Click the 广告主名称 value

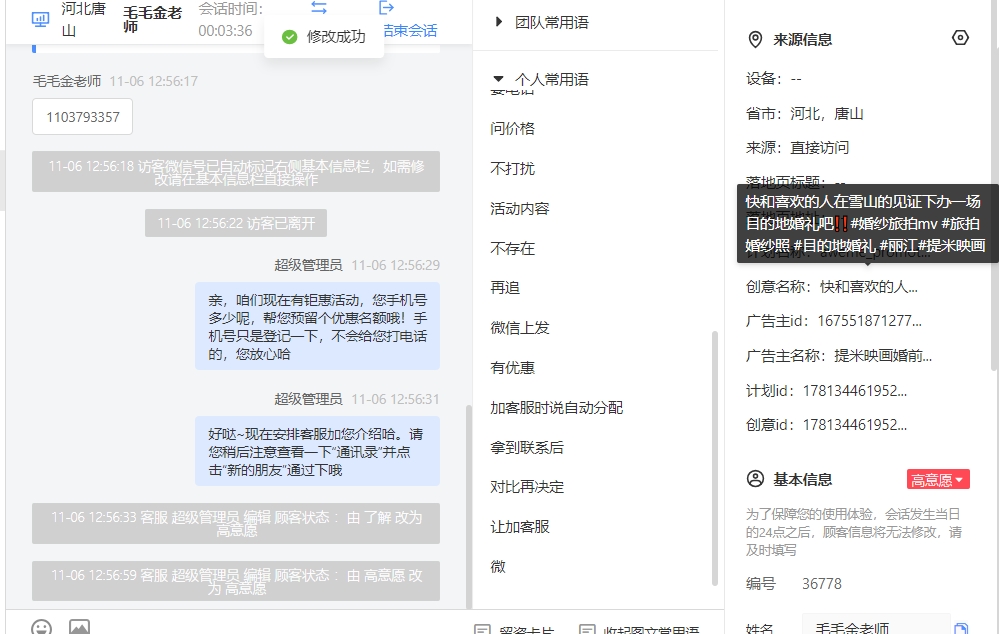coord(883,356)
